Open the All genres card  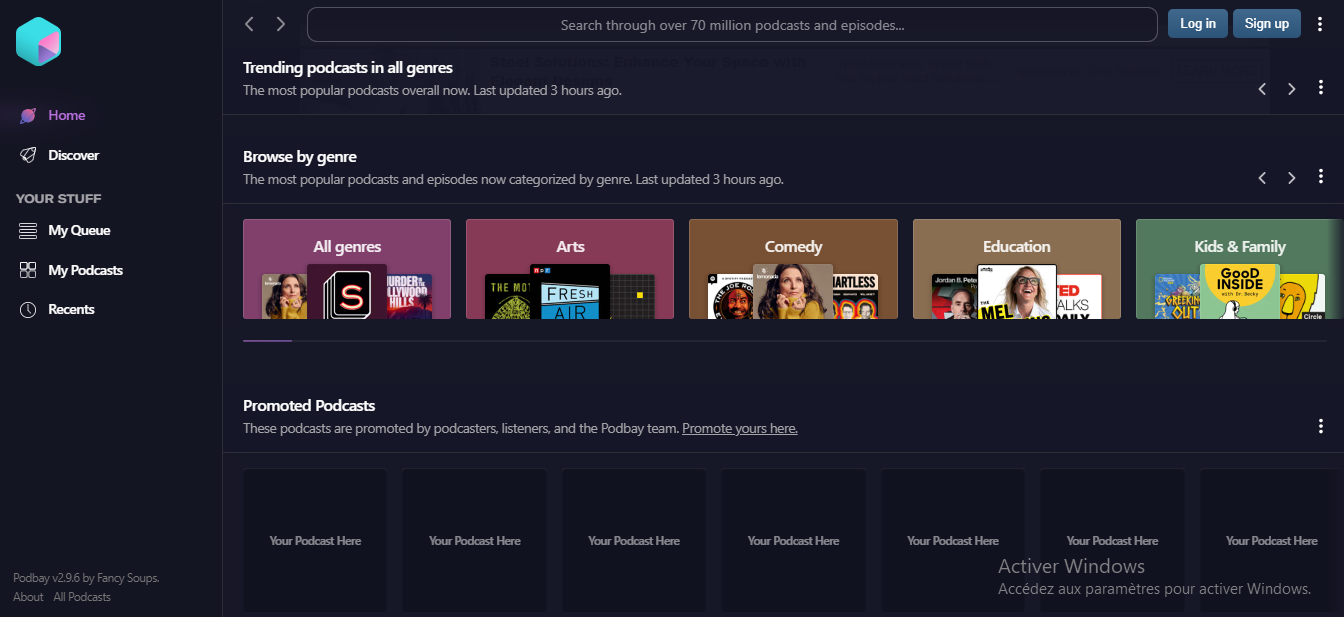coord(347,269)
